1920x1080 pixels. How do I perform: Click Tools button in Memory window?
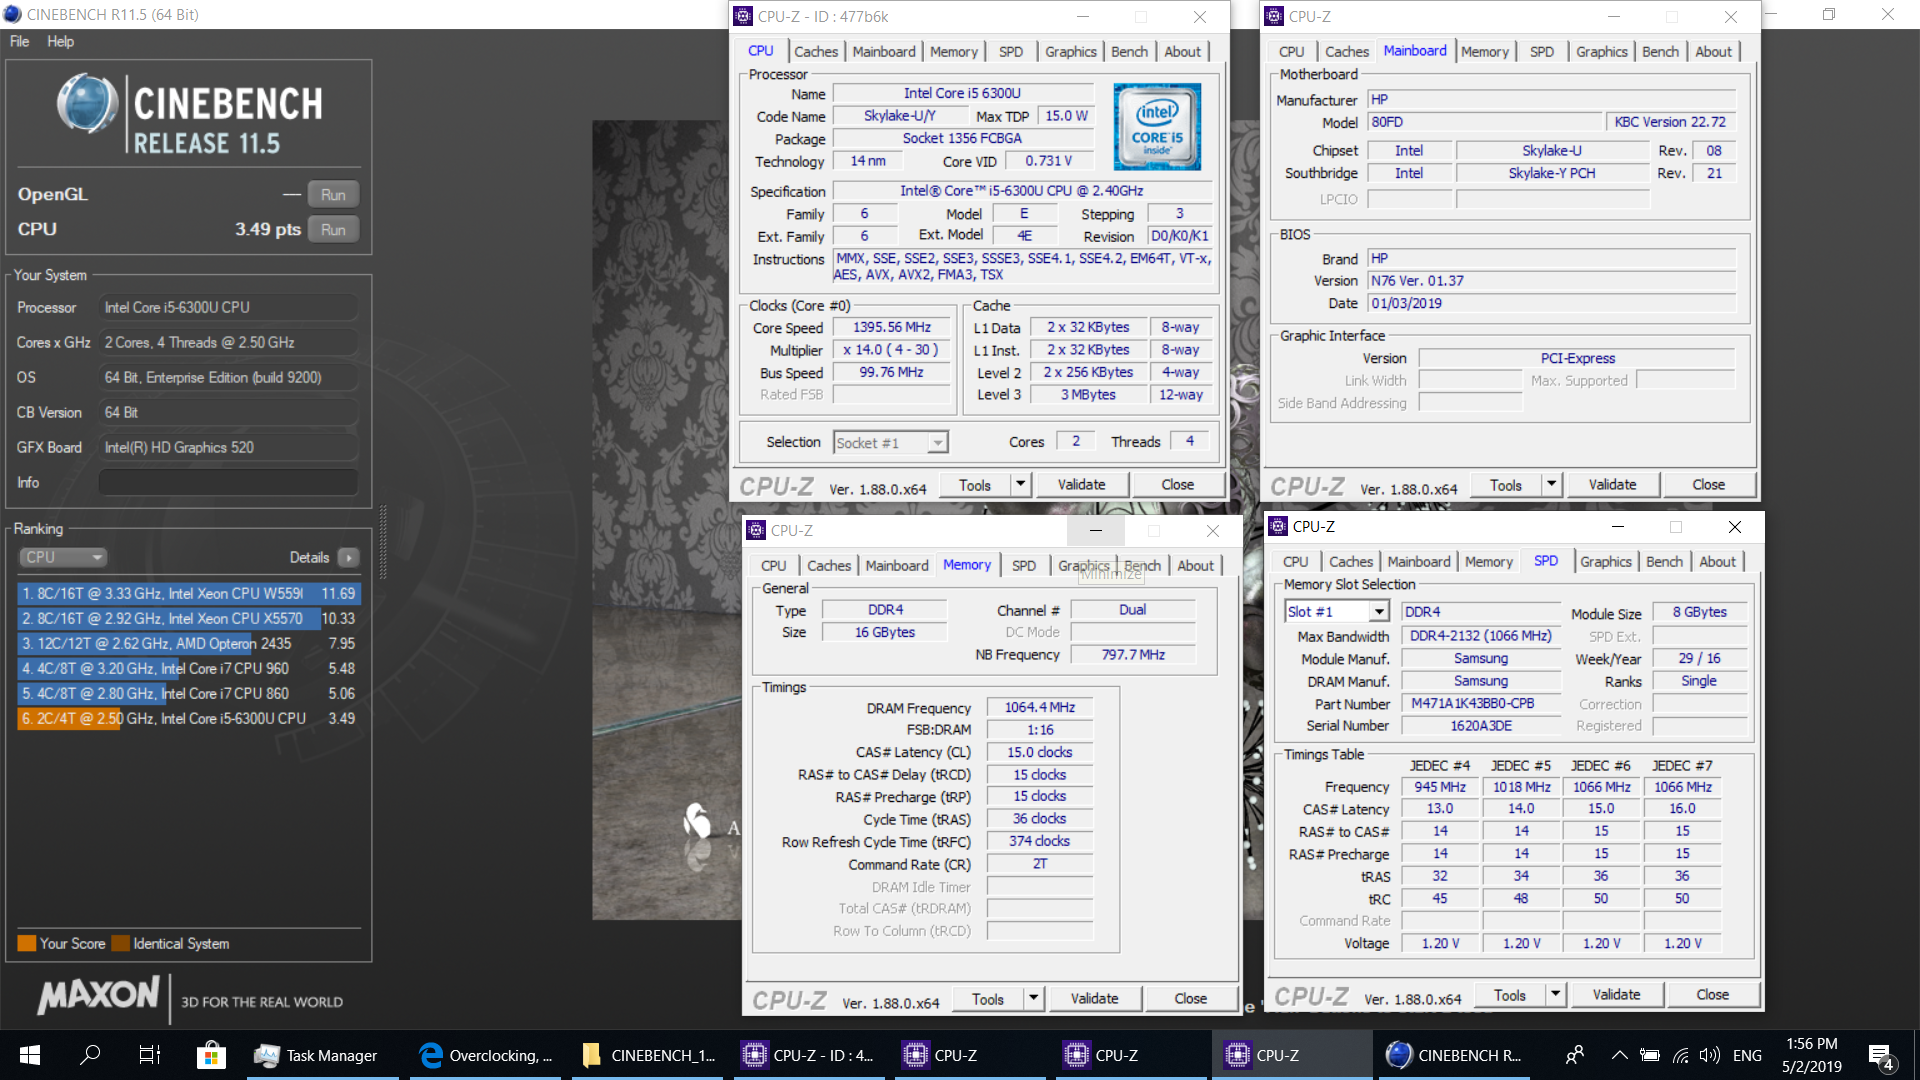tap(987, 998)
